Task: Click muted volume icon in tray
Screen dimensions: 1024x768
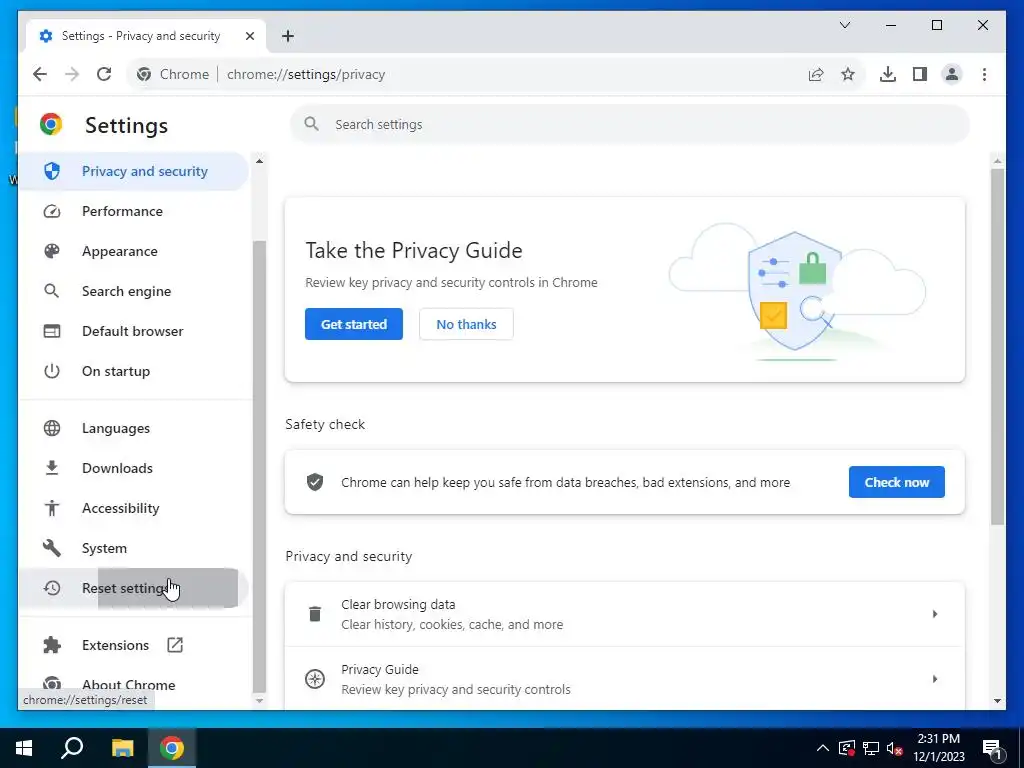Action: 895,748
